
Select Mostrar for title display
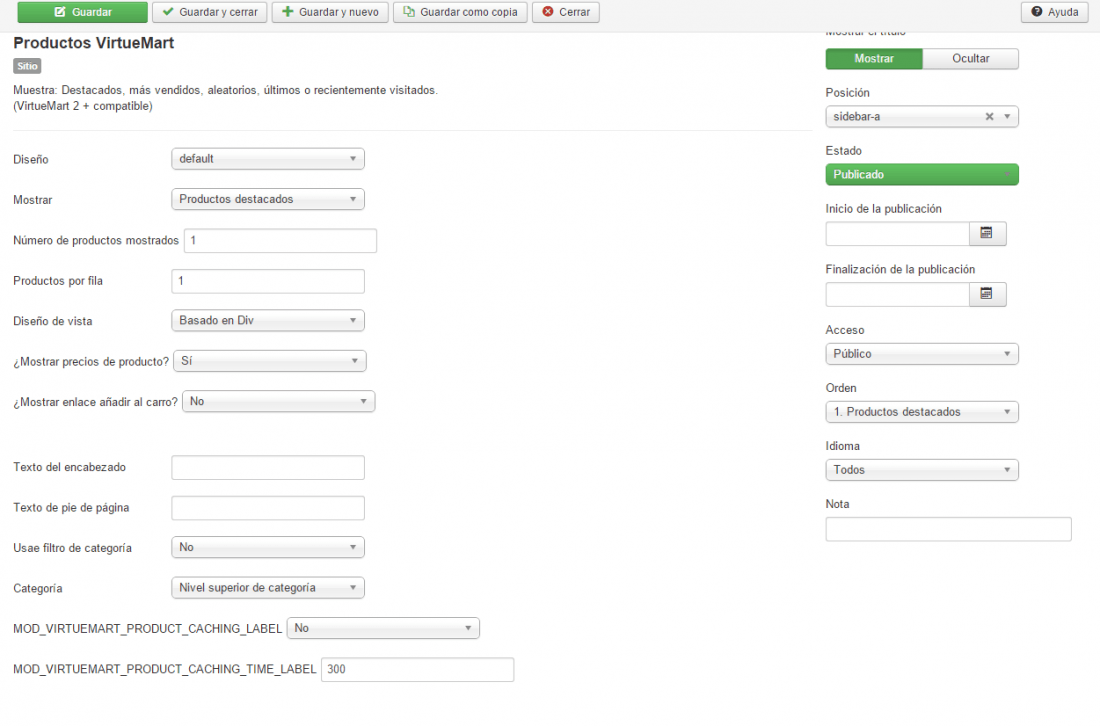pyautogui.click(x=874, y=59)
